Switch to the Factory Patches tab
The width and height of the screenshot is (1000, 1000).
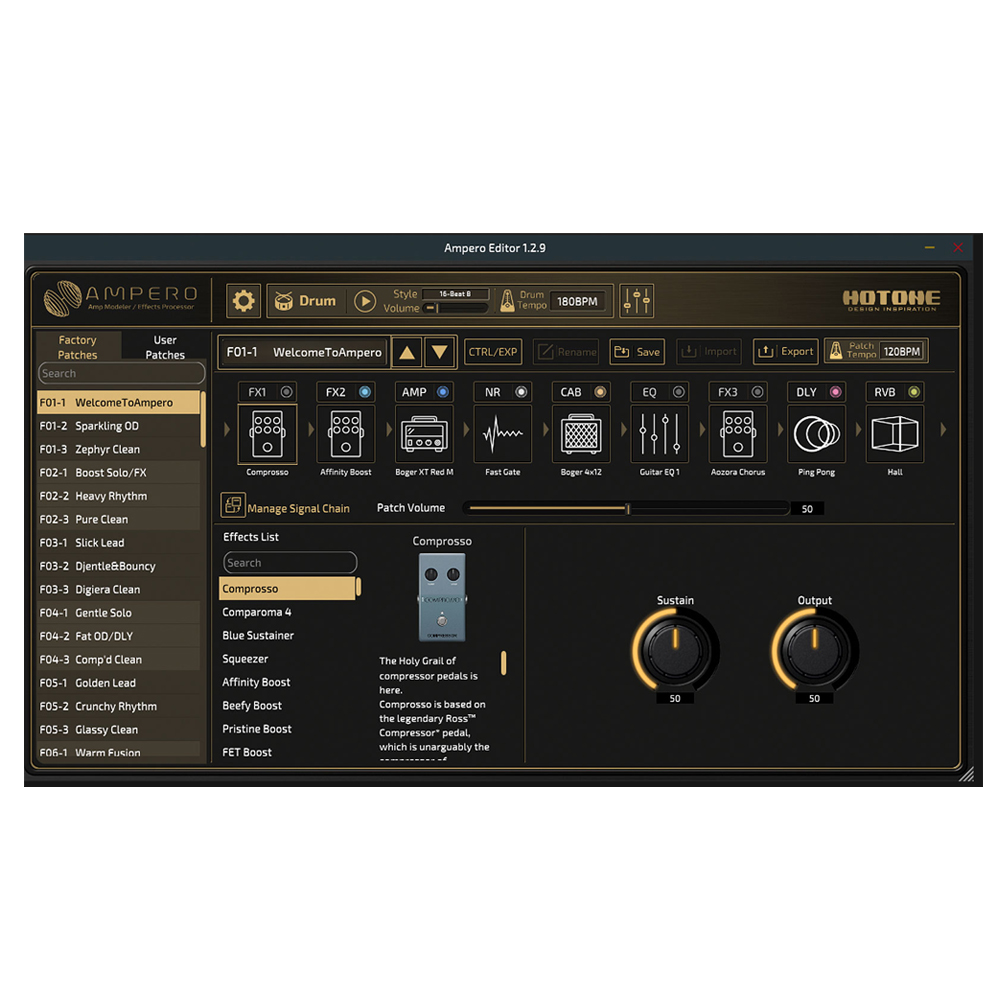click(x=78, y=347)
